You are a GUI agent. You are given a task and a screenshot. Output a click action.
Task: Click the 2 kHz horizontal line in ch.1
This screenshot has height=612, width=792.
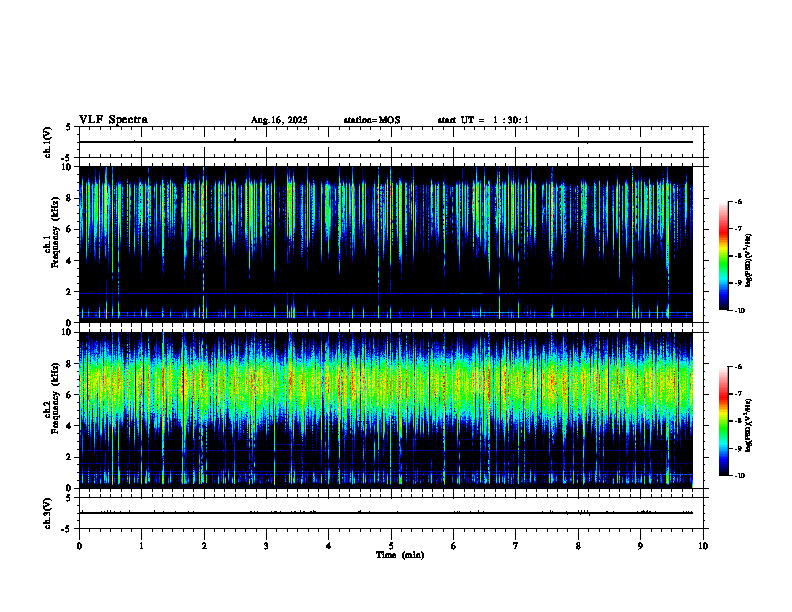(386, 293)
